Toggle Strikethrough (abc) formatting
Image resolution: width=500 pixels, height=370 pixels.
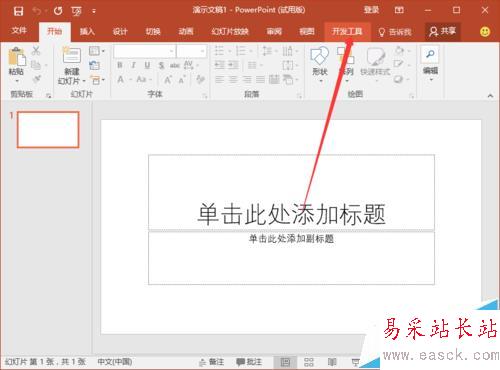coord(175,65)
